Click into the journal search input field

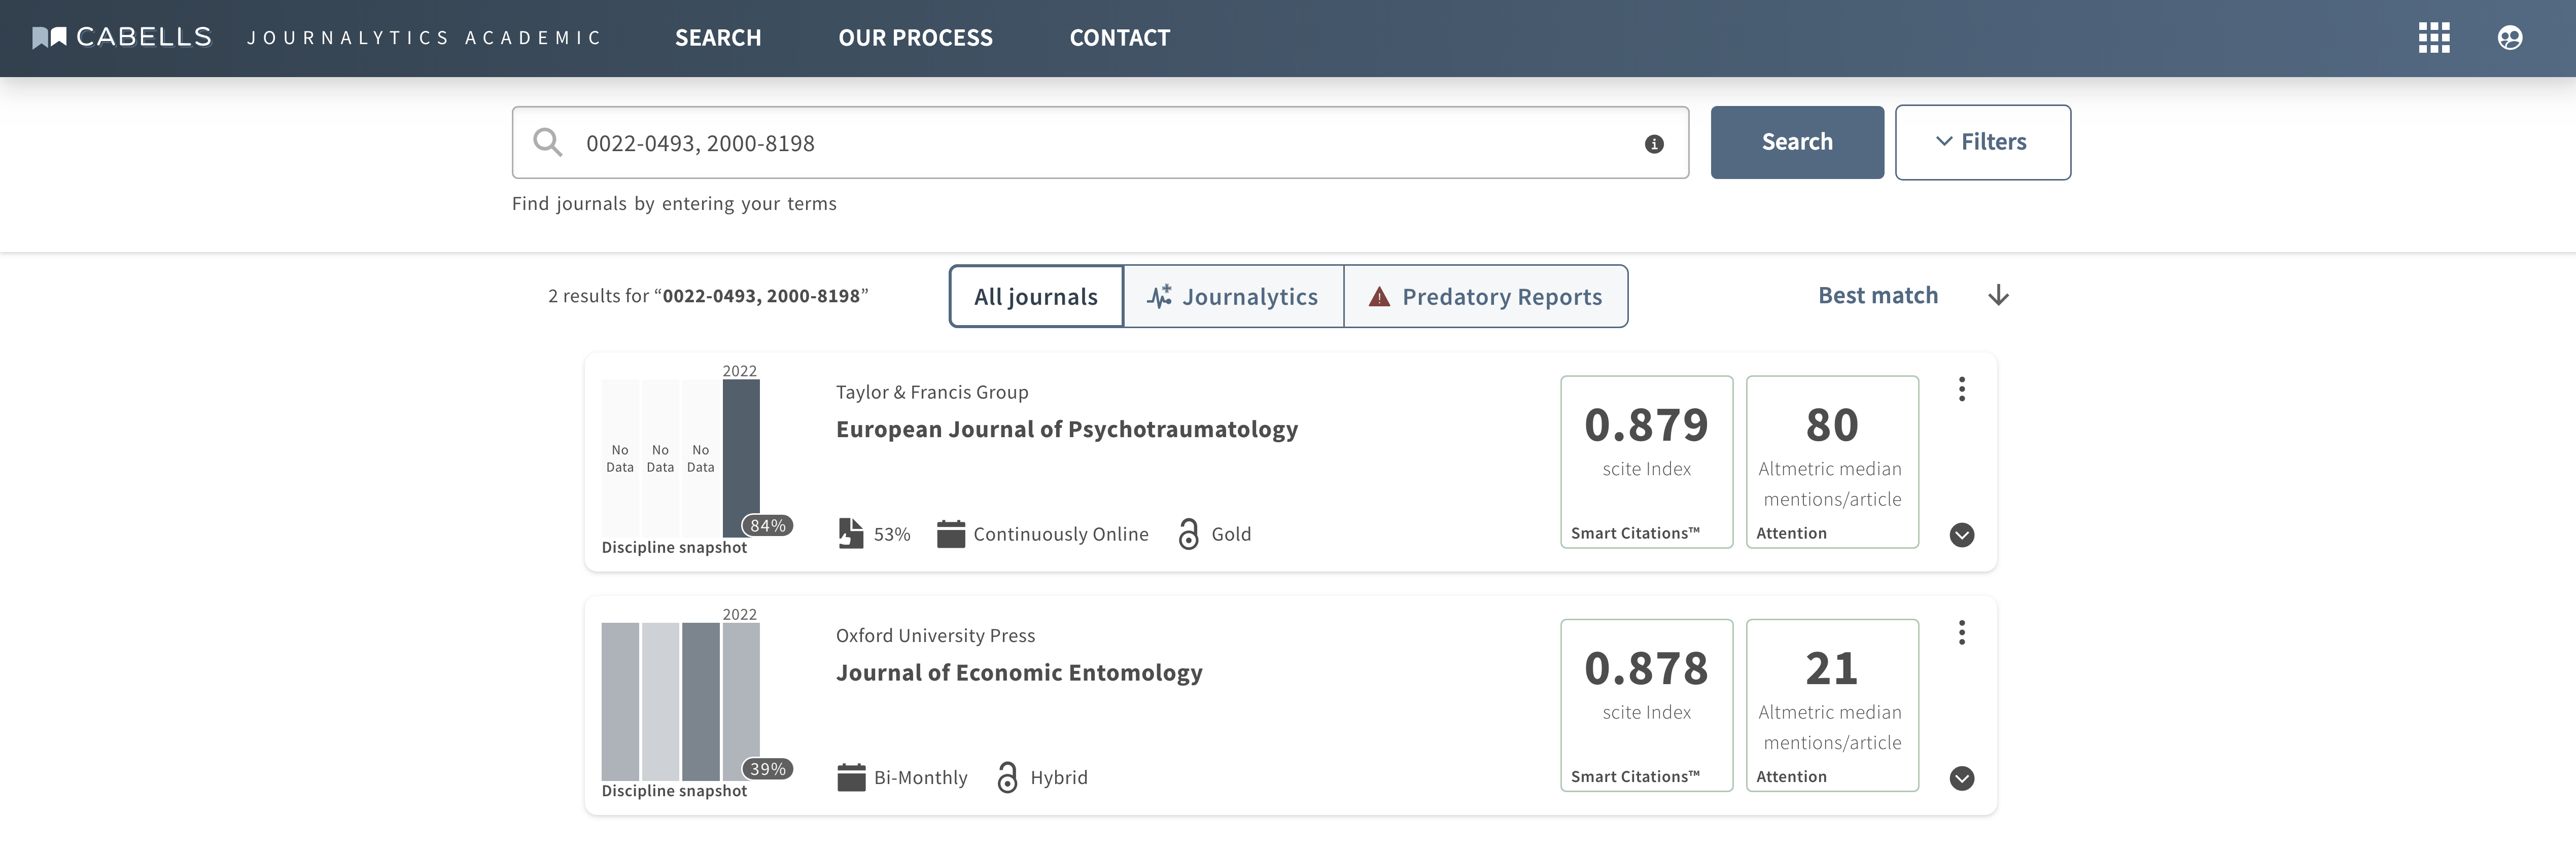pyautogui.click(x=1100, y=143)
